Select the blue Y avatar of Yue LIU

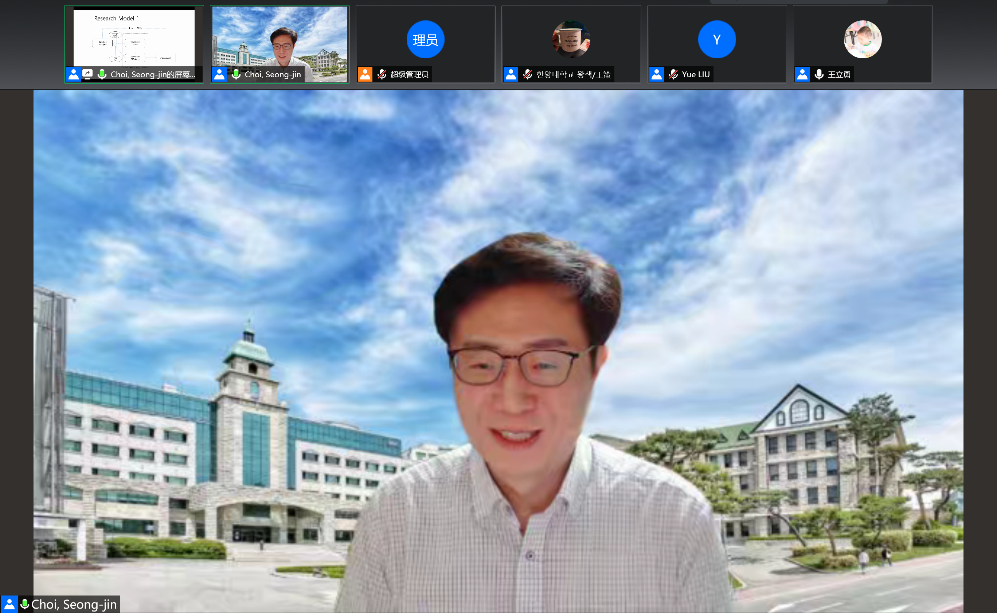click(716, 40)
